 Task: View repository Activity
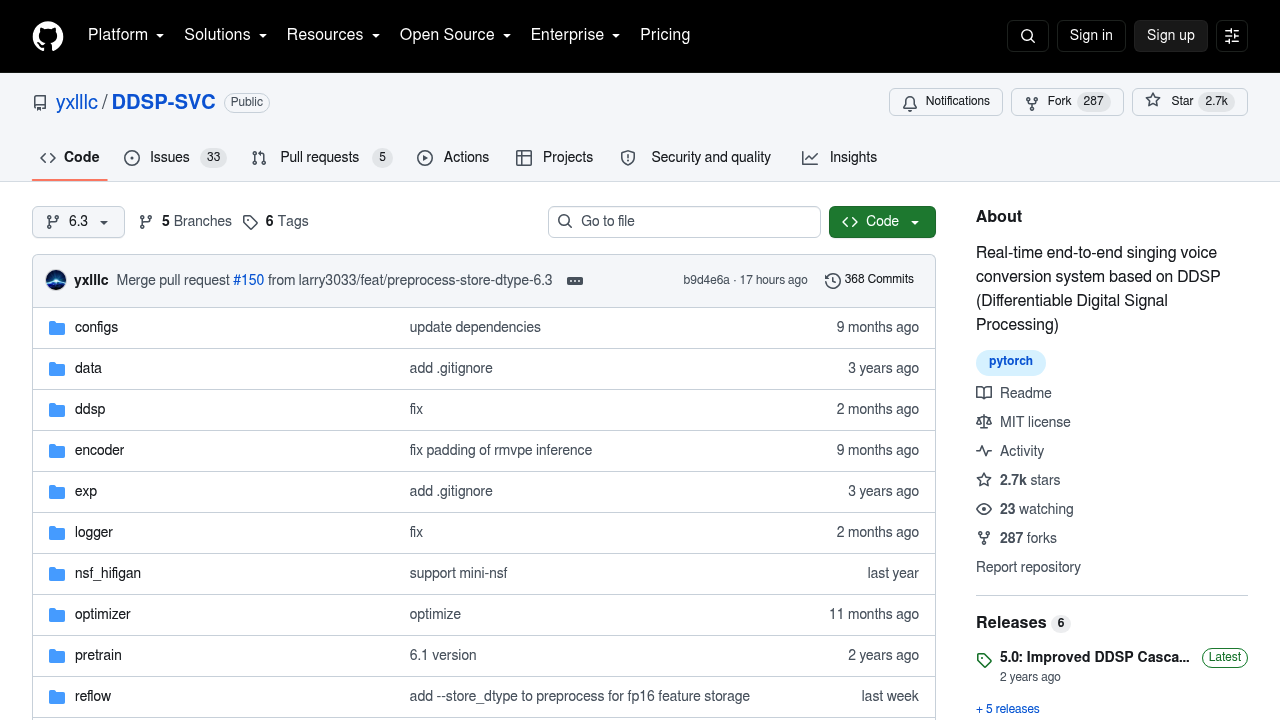coord(1010,451)
